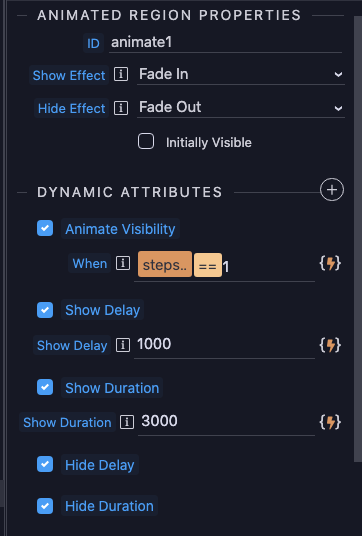The image size is (362, 536).
Task: Click the Show Delay field with 1000
Action: pos(224,345)
